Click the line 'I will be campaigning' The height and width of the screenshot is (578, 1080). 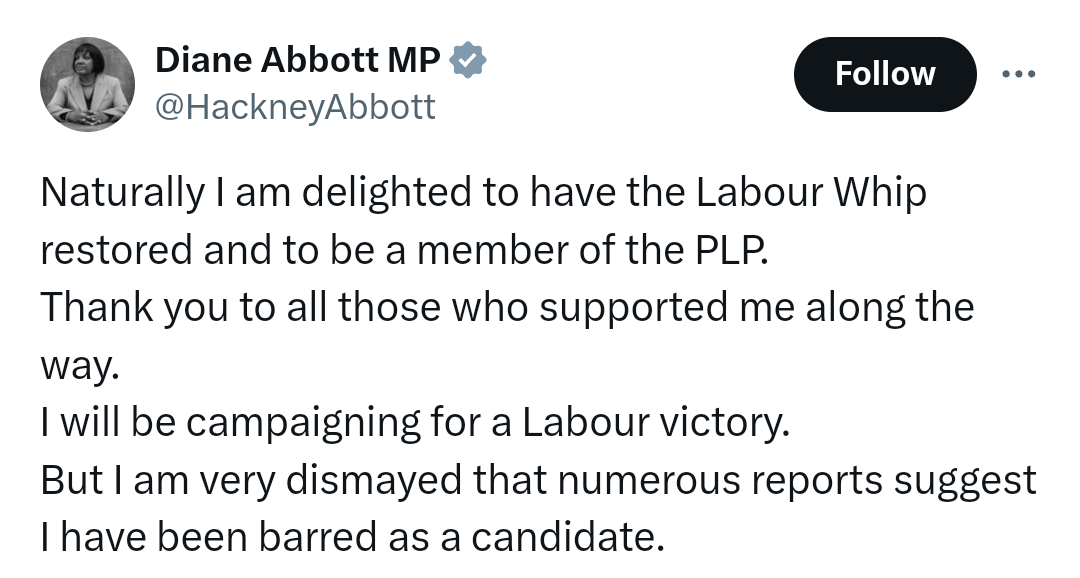click(415, 422)
